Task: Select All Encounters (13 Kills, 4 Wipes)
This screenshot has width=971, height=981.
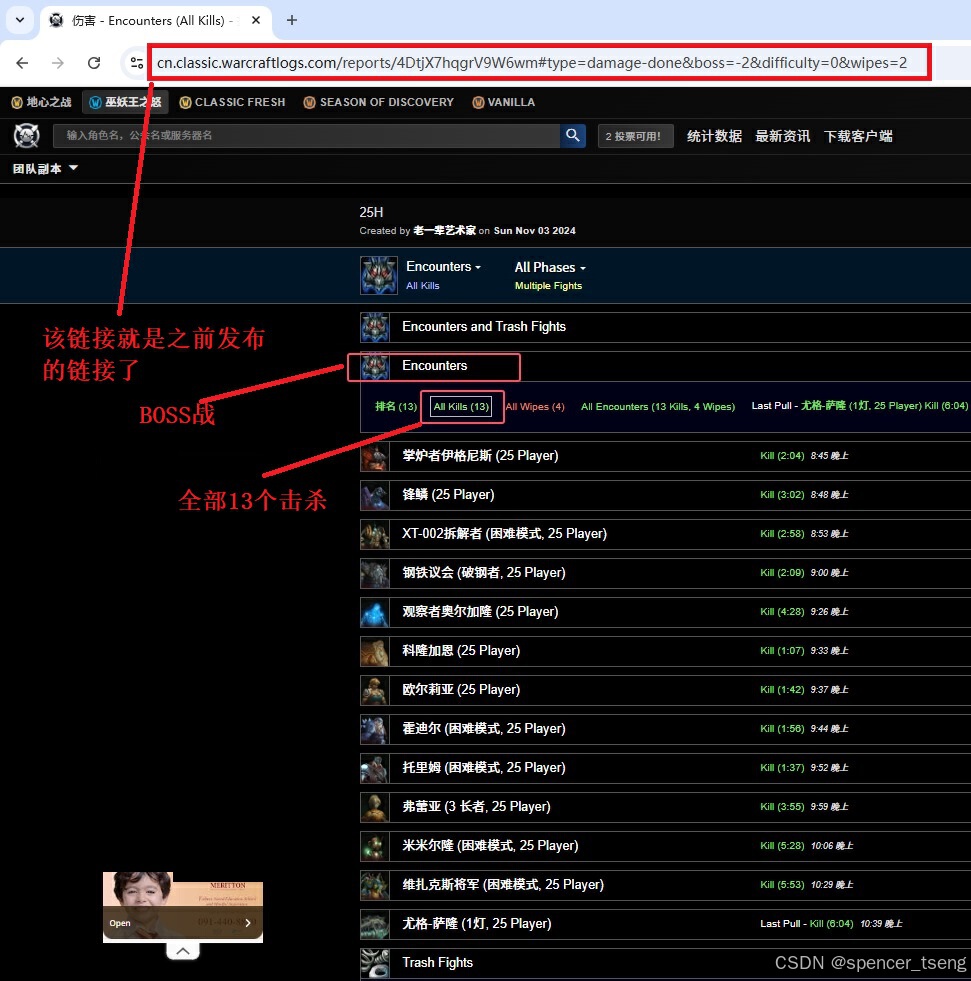Action: pyautogui.click(x=658, y=407)
